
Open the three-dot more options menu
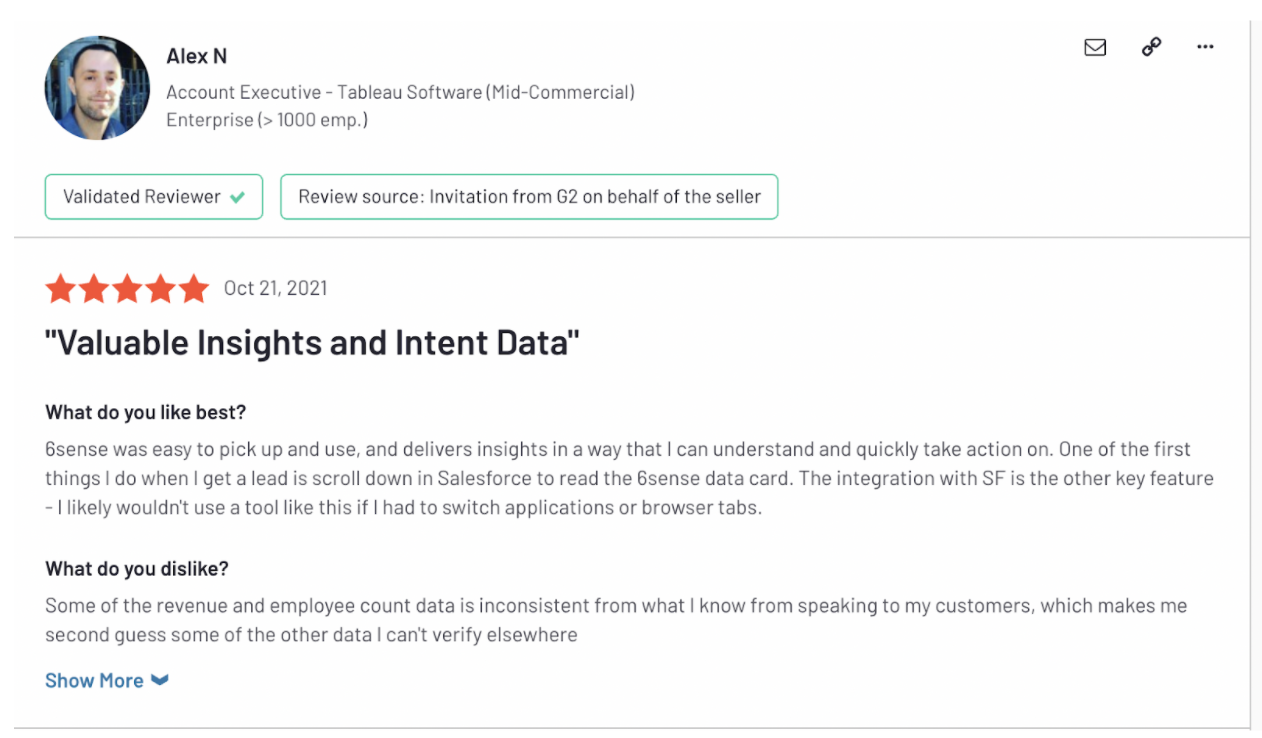(x=1205, y=47)
